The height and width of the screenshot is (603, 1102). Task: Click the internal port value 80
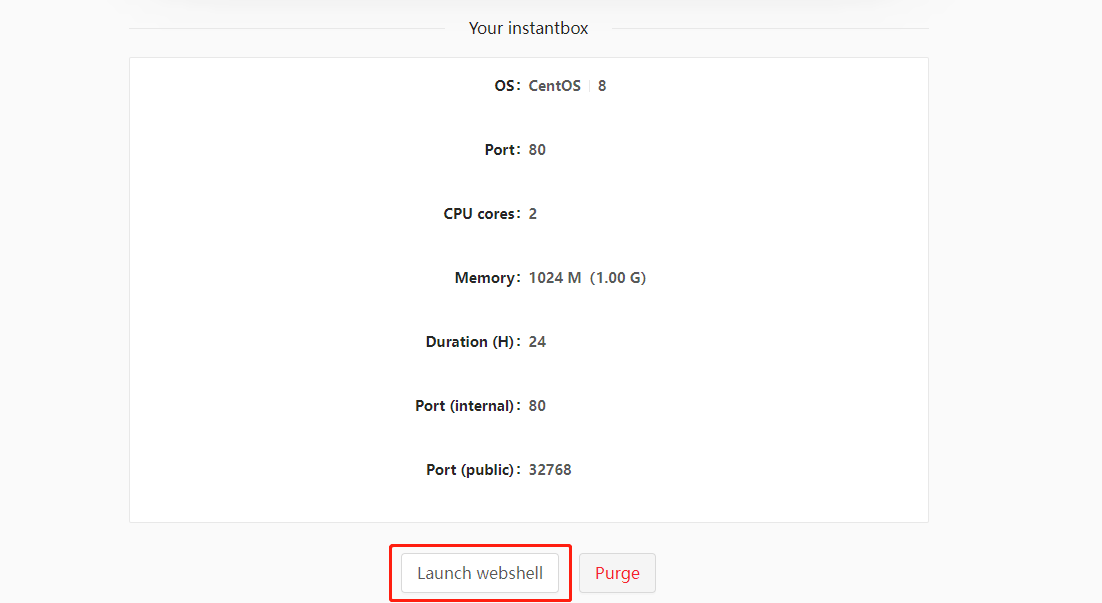pos(537,405)
